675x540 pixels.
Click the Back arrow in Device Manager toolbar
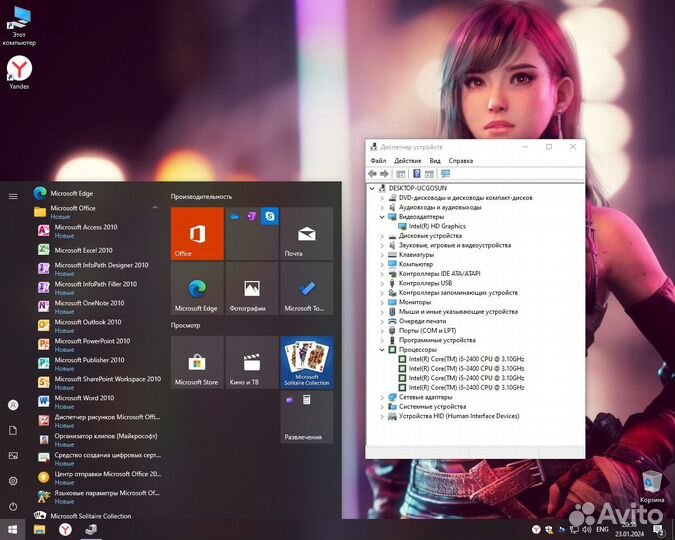[x=372, y=174]
